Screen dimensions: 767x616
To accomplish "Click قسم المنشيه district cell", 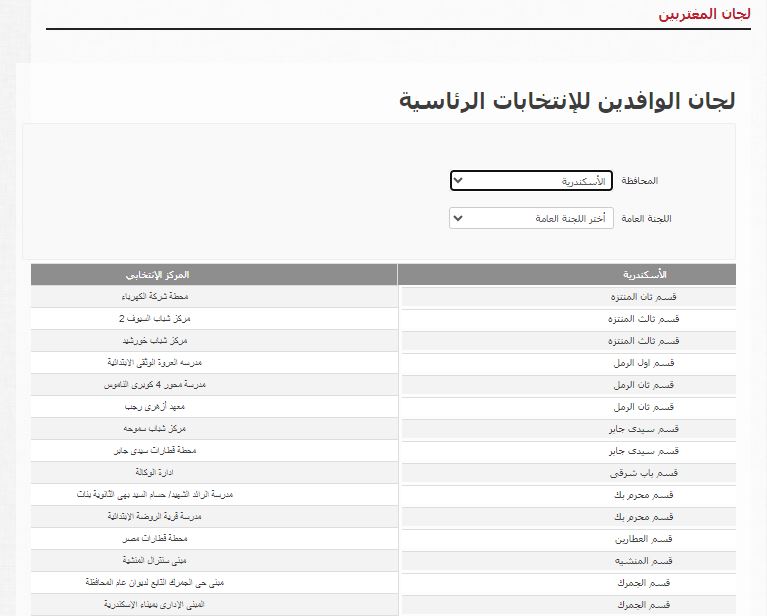I will [568, 561].
